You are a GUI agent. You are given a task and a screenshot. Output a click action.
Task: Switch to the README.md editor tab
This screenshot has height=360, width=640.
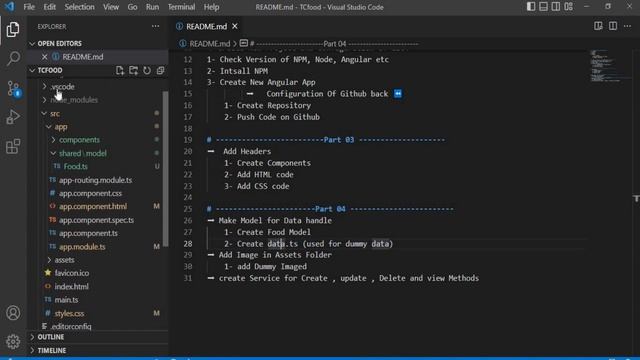tap(206, 27)
